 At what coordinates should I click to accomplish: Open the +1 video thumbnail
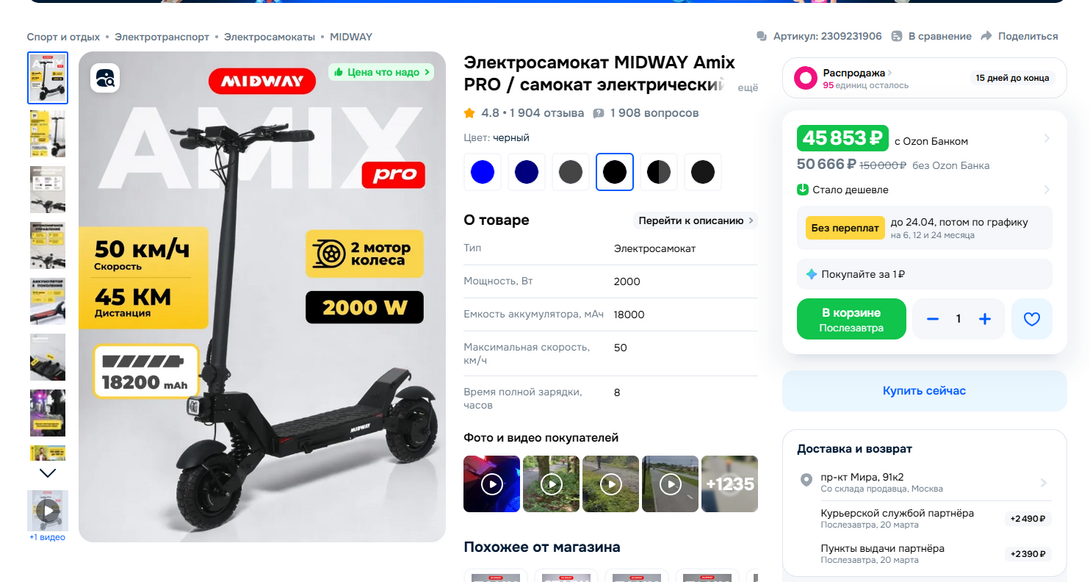[x=48, y=511]
